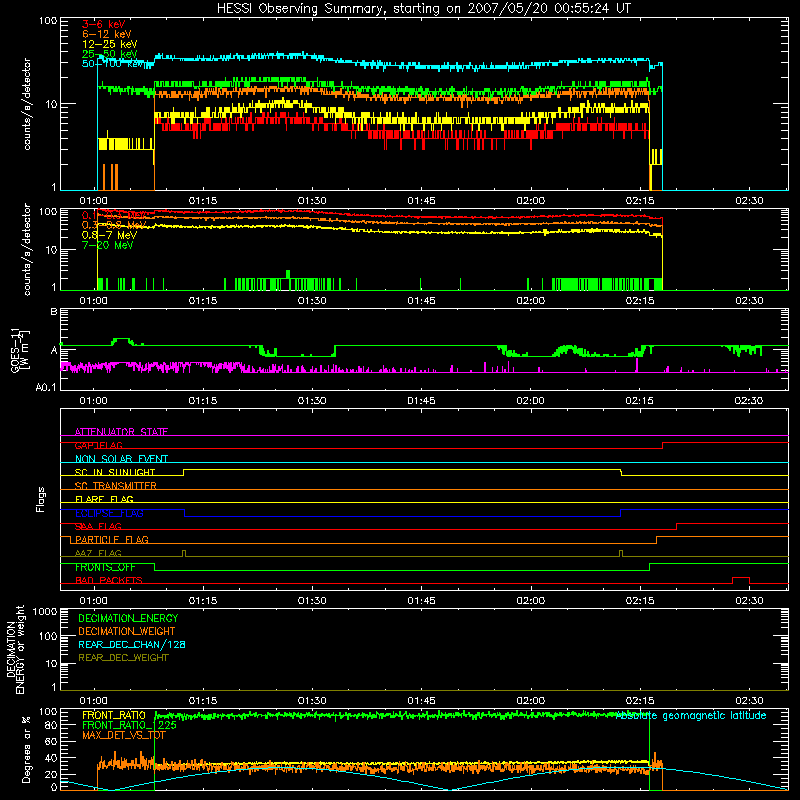
Task: Select the SC_TRANSMITTER flag label
Action: [116, 486]
